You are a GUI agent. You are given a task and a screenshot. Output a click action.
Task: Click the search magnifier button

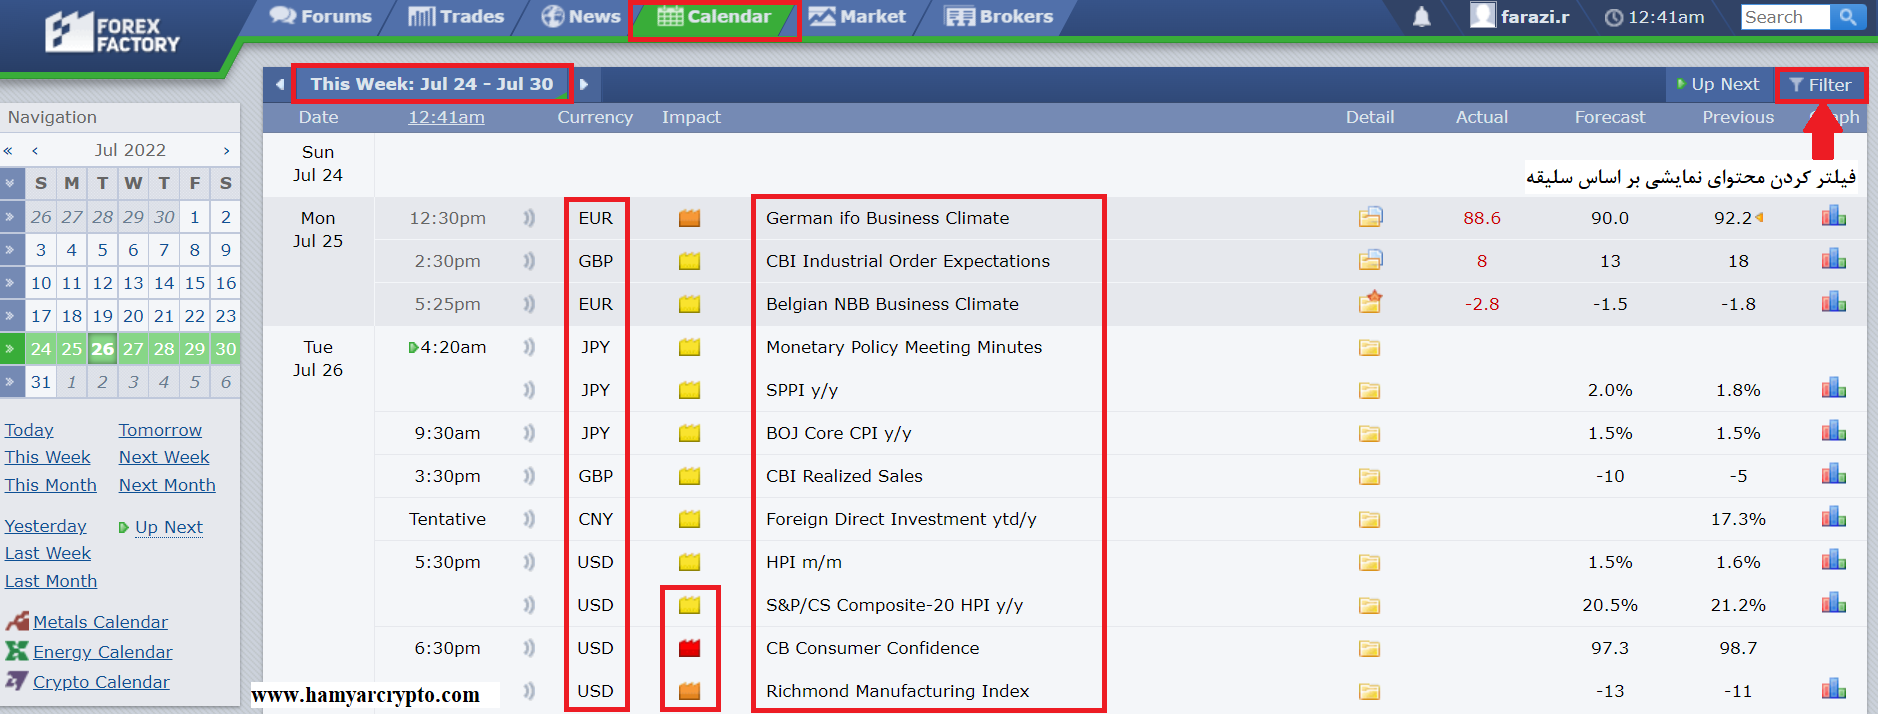click(1847, 17)
